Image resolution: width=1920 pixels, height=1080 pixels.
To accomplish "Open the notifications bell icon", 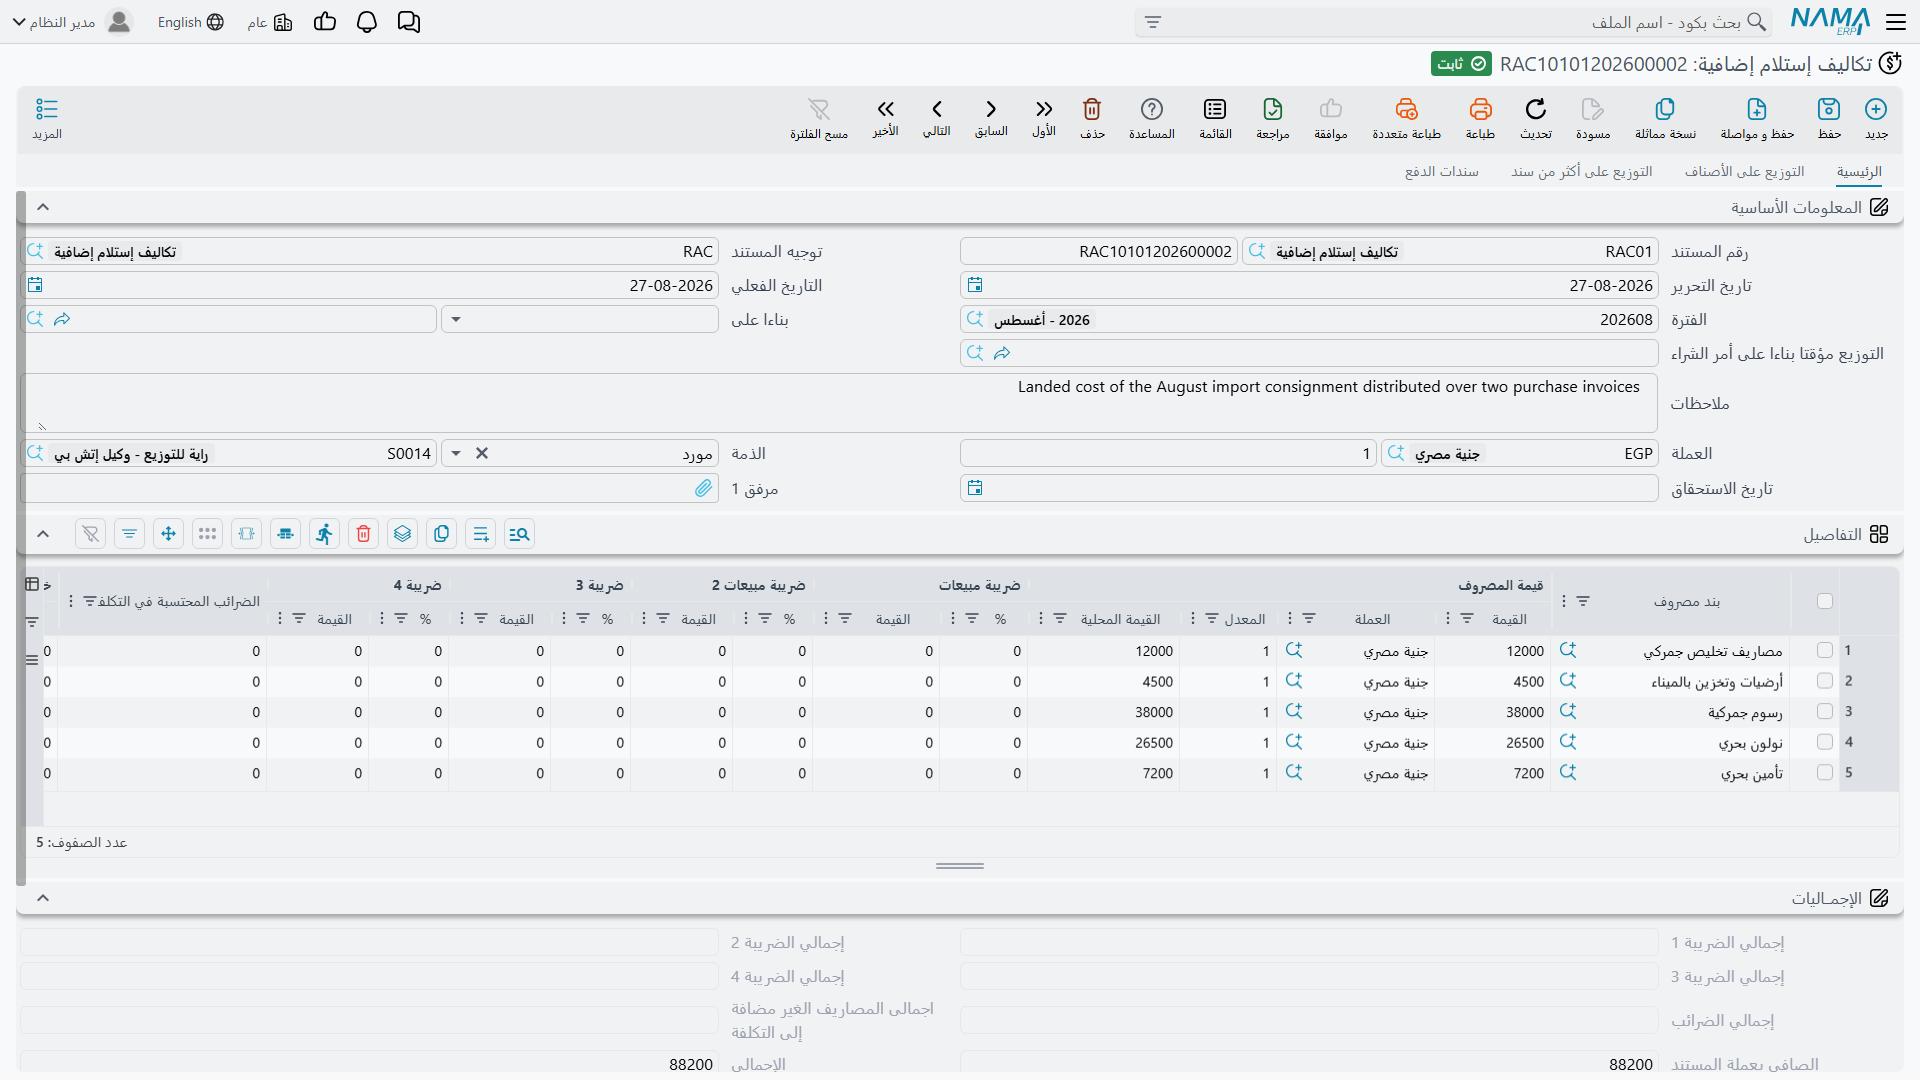I will pyautogui.click(x=367, y=22).
